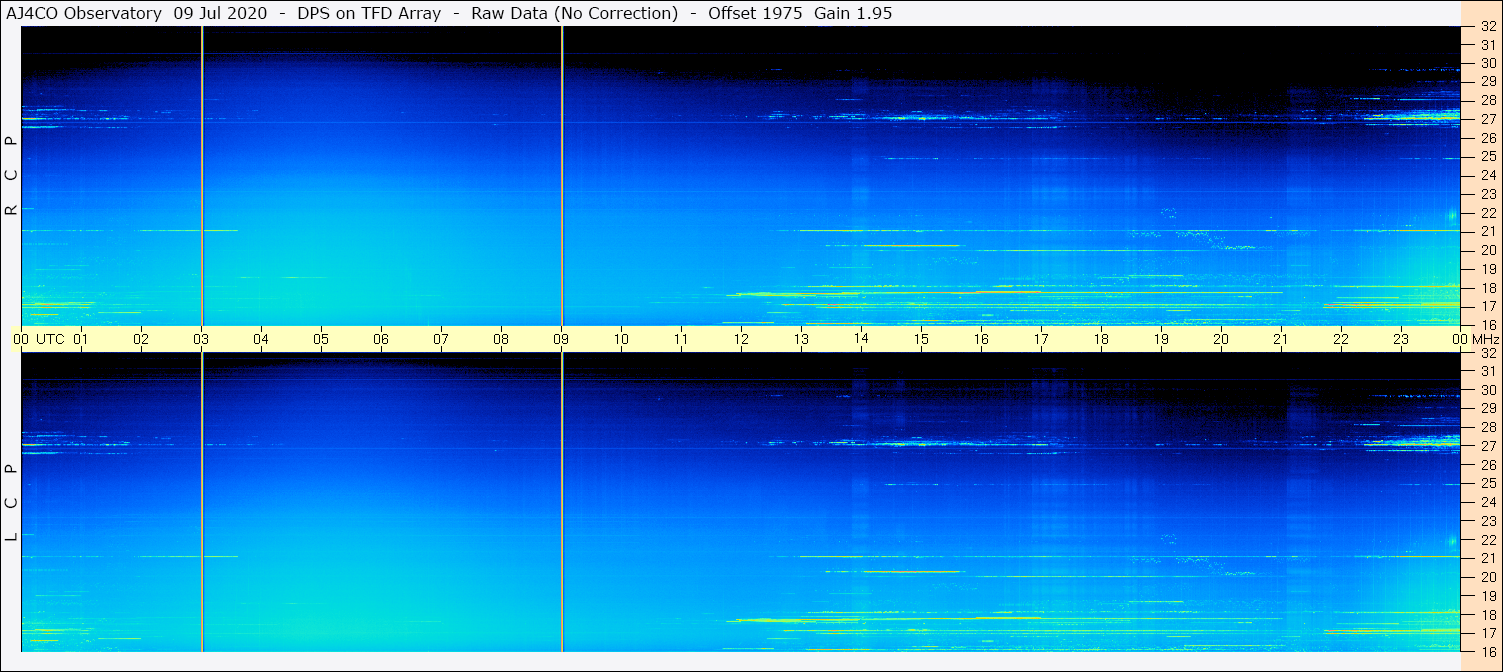Click the 25 MHz tick of RCP scale
The width and height of the screenshot is (1503, 672).
pos(1488,157)
